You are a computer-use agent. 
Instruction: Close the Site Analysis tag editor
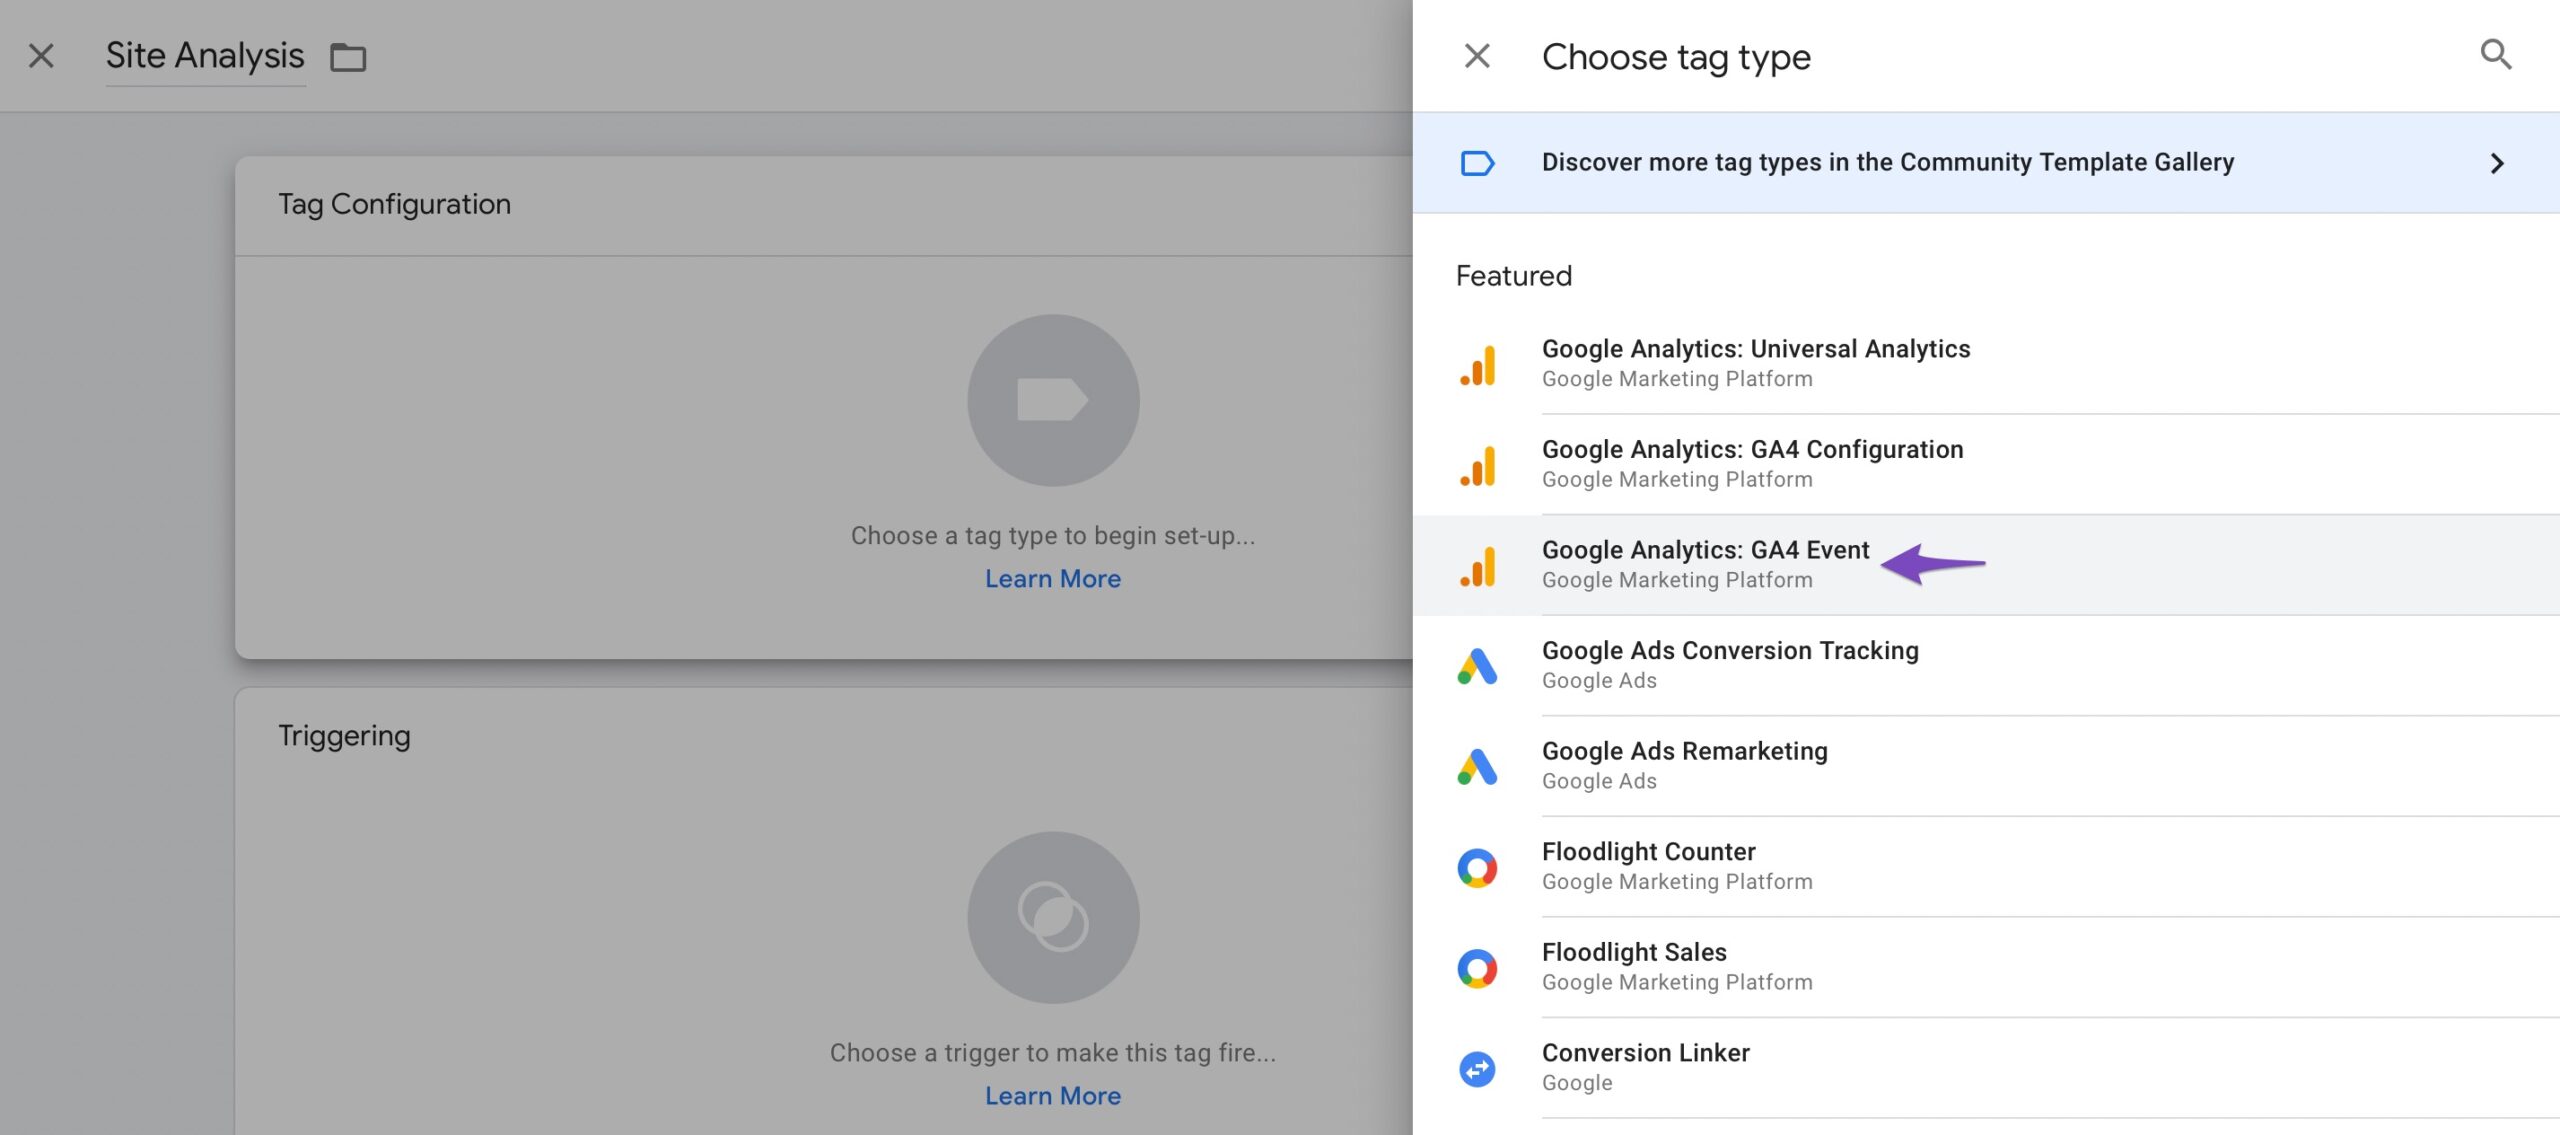point(41,56)
